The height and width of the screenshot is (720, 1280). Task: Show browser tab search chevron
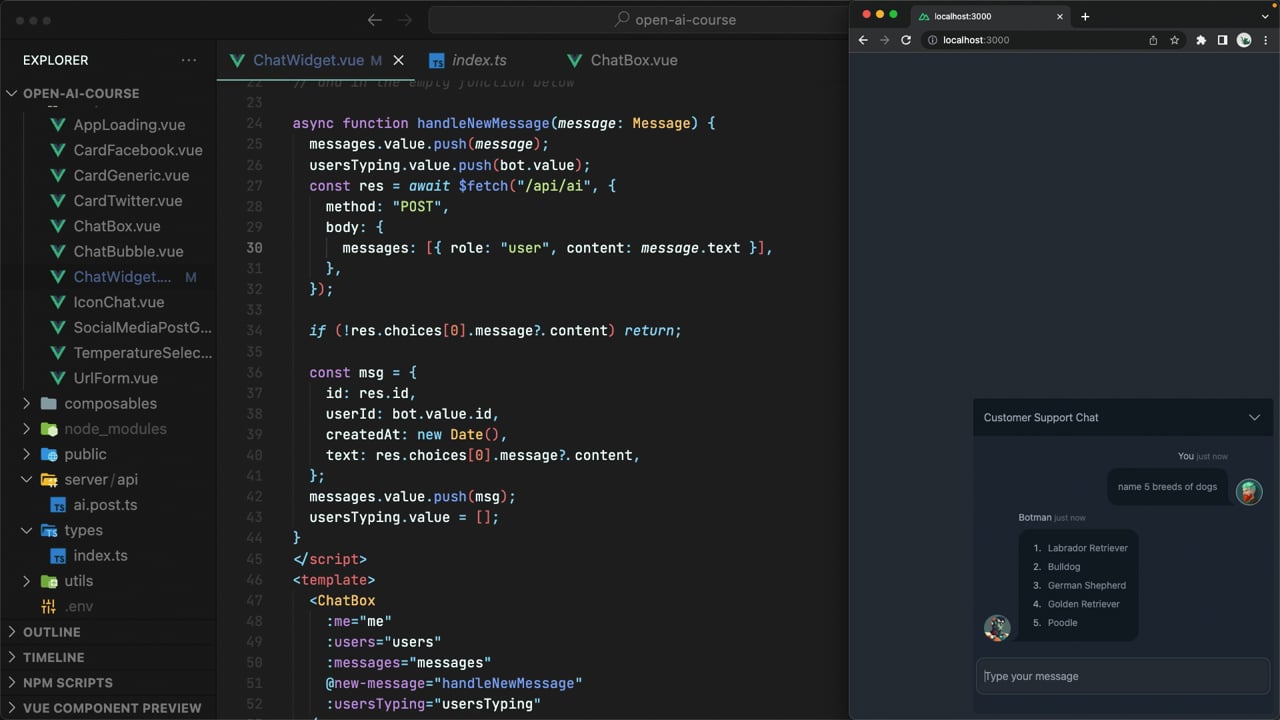tap(1264, 16)
